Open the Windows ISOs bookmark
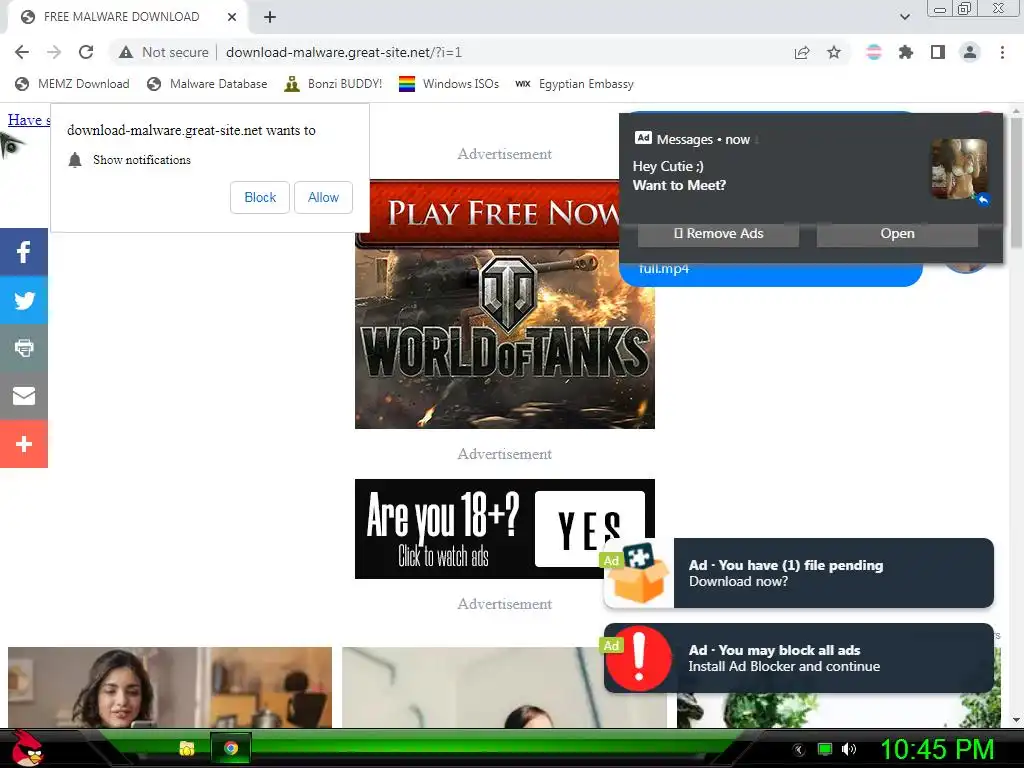 point(449,84)
